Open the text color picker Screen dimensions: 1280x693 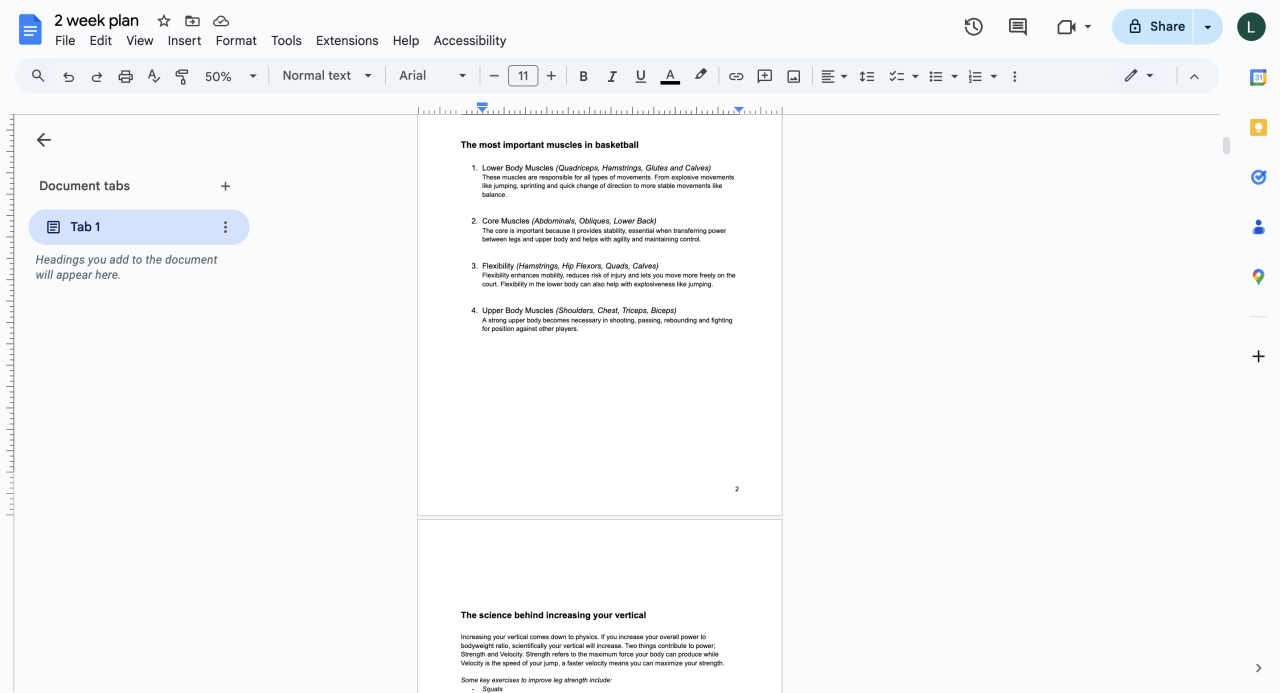(x=670, y=76)
